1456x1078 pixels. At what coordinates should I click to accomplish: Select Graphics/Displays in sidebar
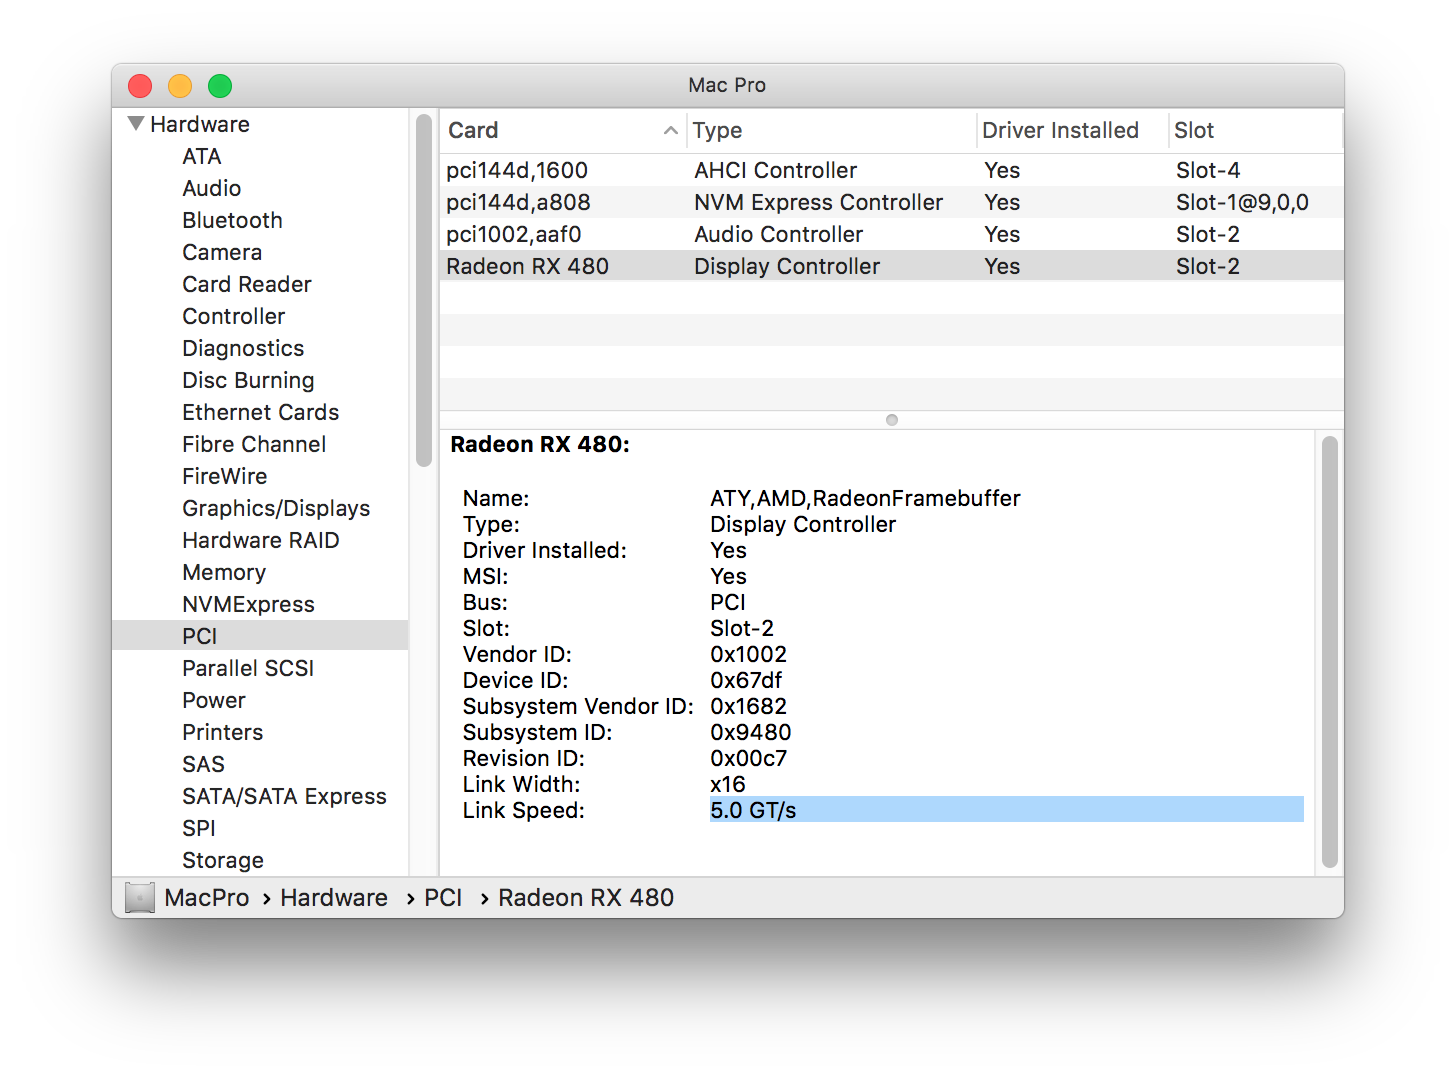(x=276, y=508)
